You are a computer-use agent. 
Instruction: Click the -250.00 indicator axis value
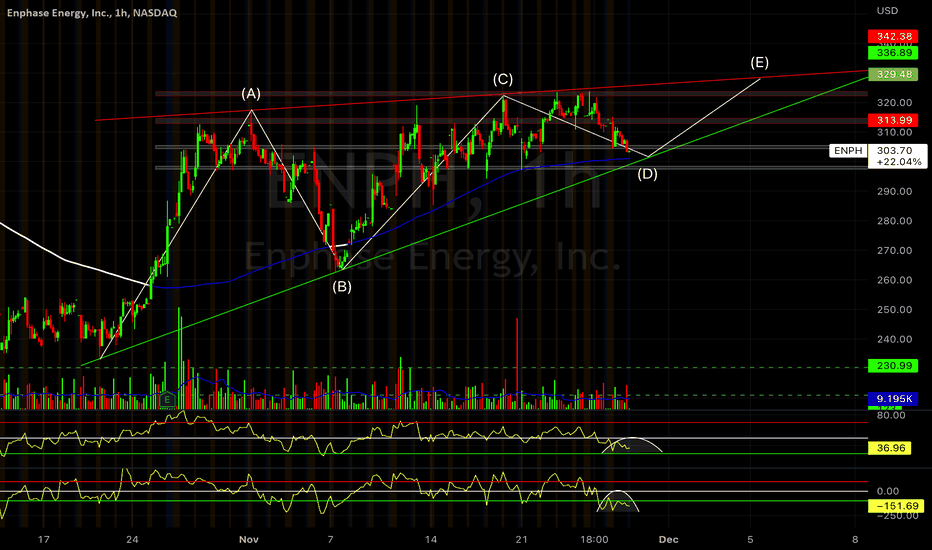click(x=896, y=516)
